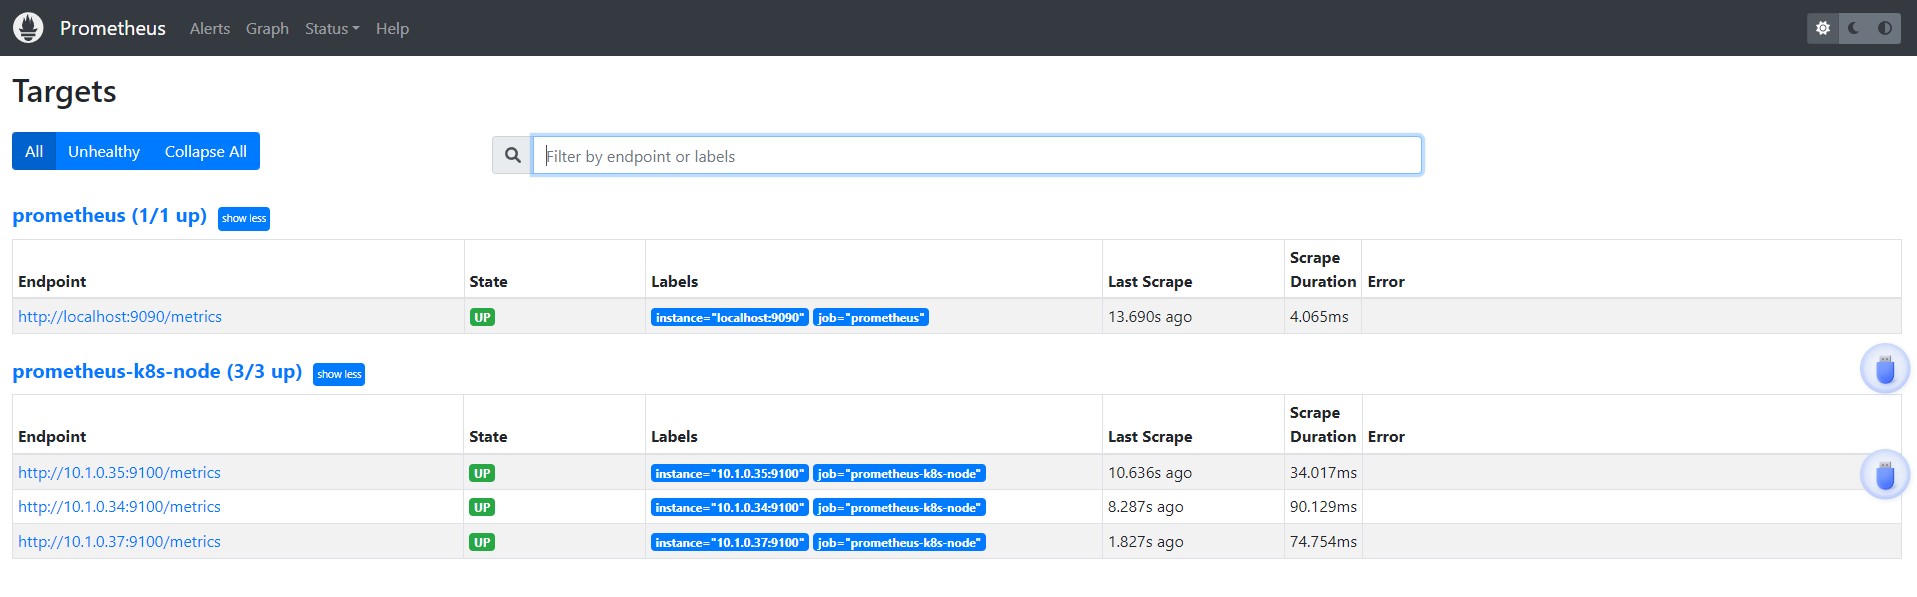Viewport: 1917px width, 597px height.
Task: Click Collapse All button
Action: 206,151
